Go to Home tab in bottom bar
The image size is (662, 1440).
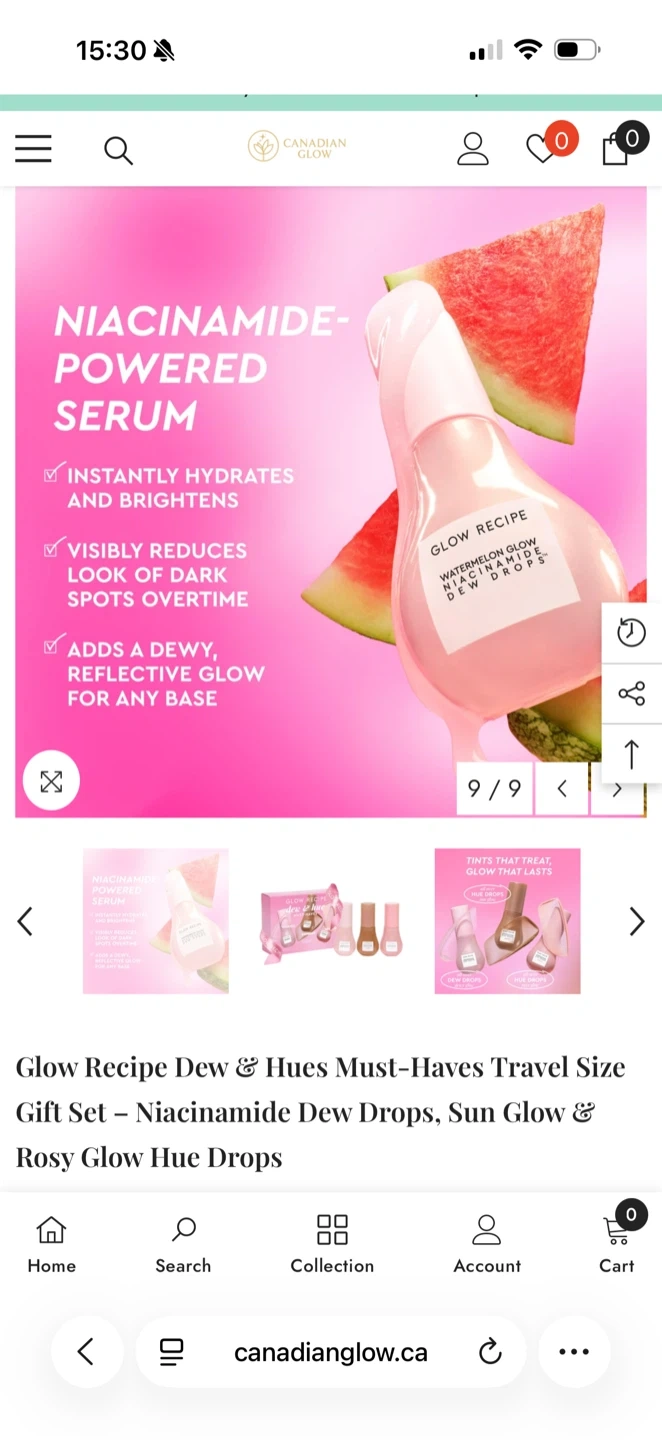[51, 1244]
